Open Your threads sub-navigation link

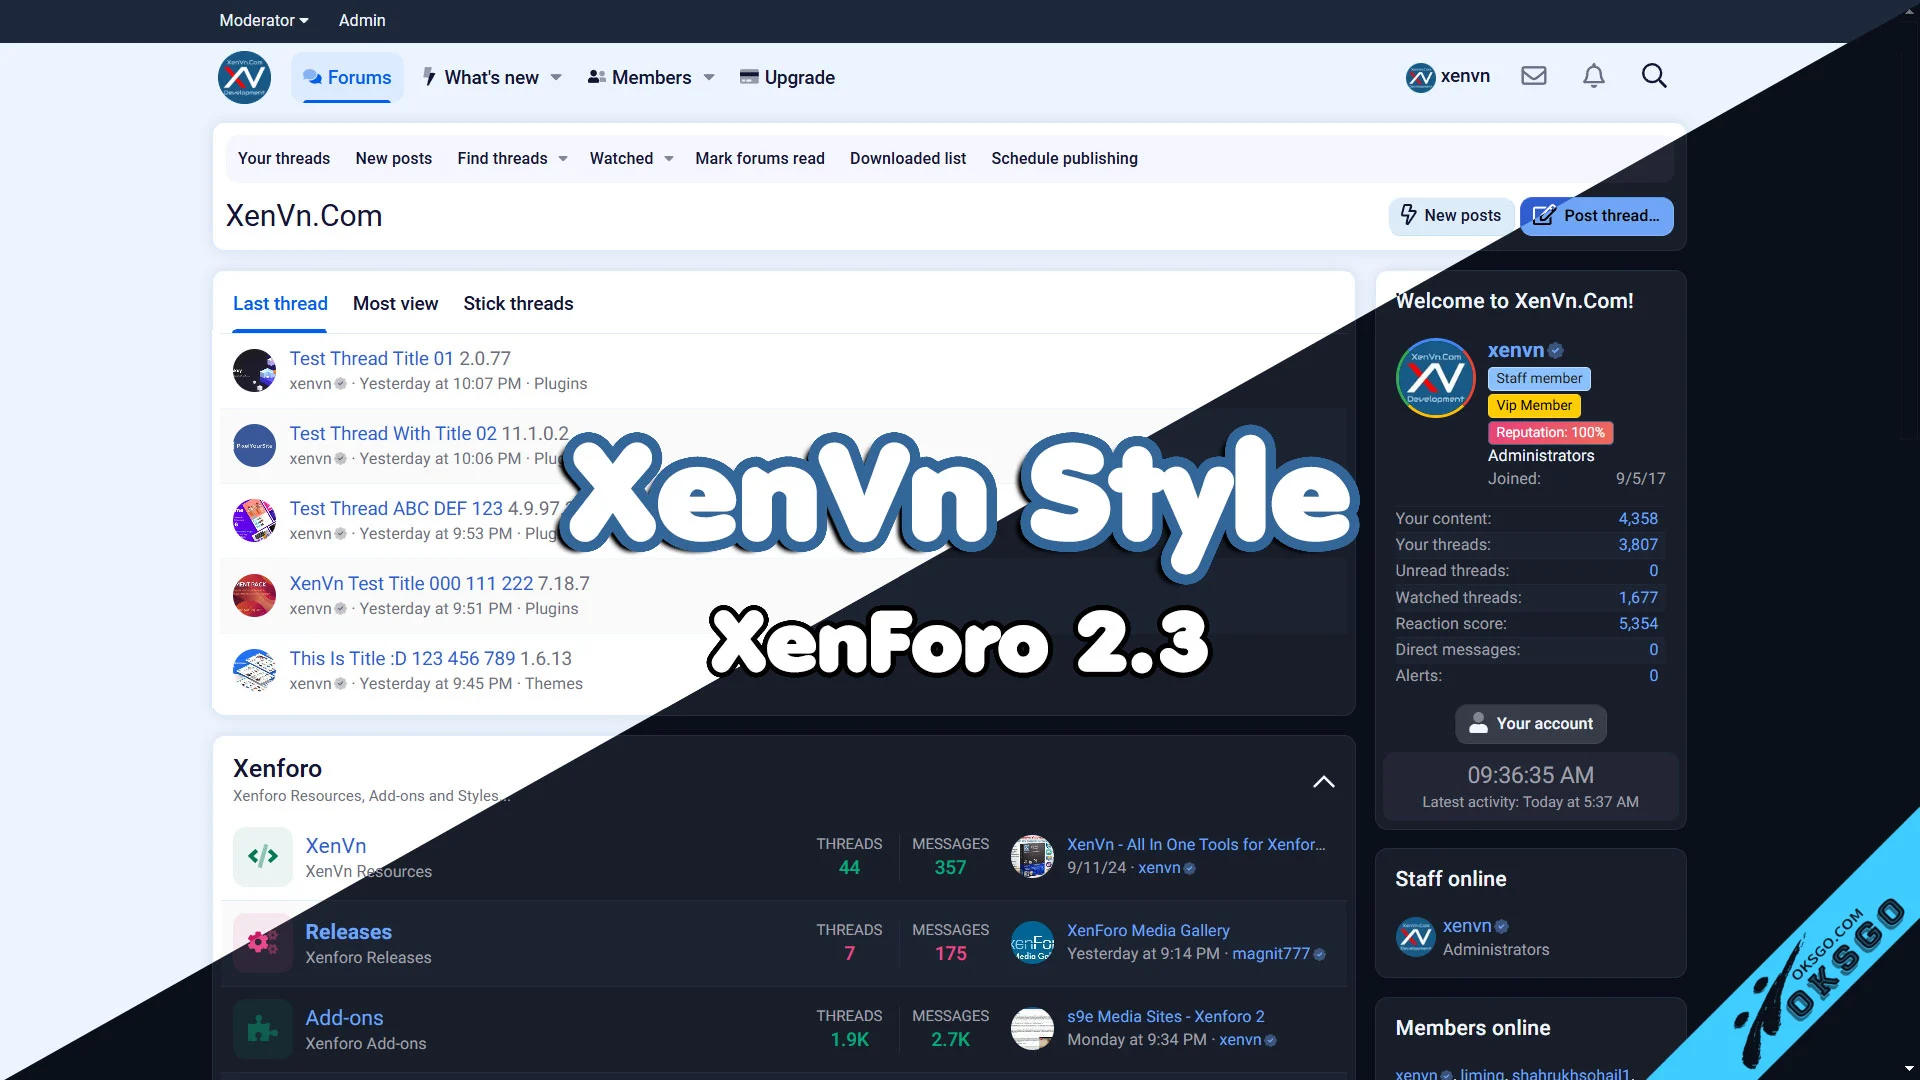click(x=284, y=158)
